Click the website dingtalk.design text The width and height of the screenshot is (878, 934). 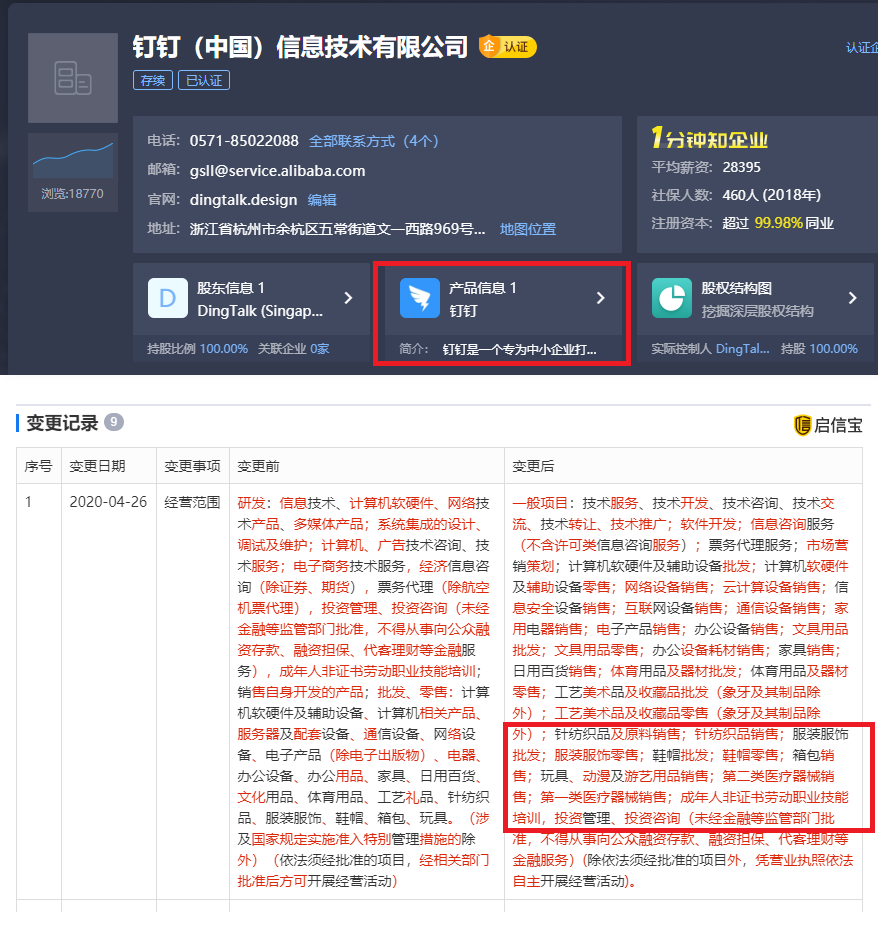point(243,200)
